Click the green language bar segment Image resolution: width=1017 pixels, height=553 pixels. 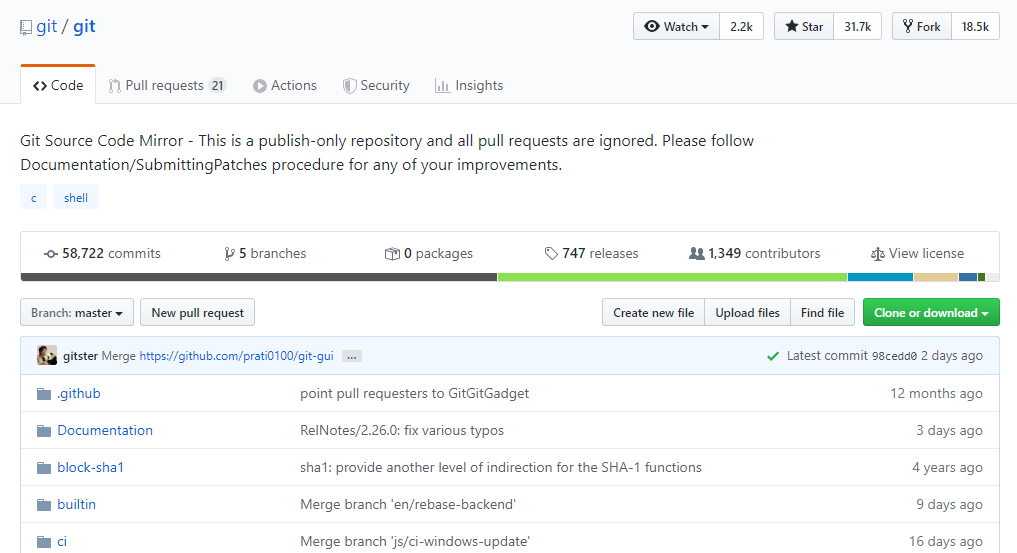(673, 277)
